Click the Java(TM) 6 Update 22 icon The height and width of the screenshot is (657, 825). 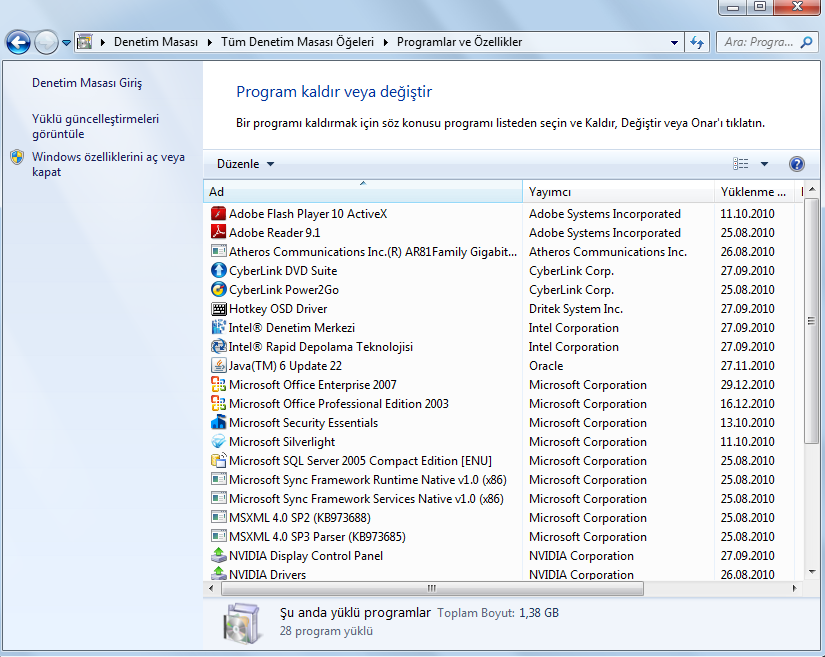218,365
